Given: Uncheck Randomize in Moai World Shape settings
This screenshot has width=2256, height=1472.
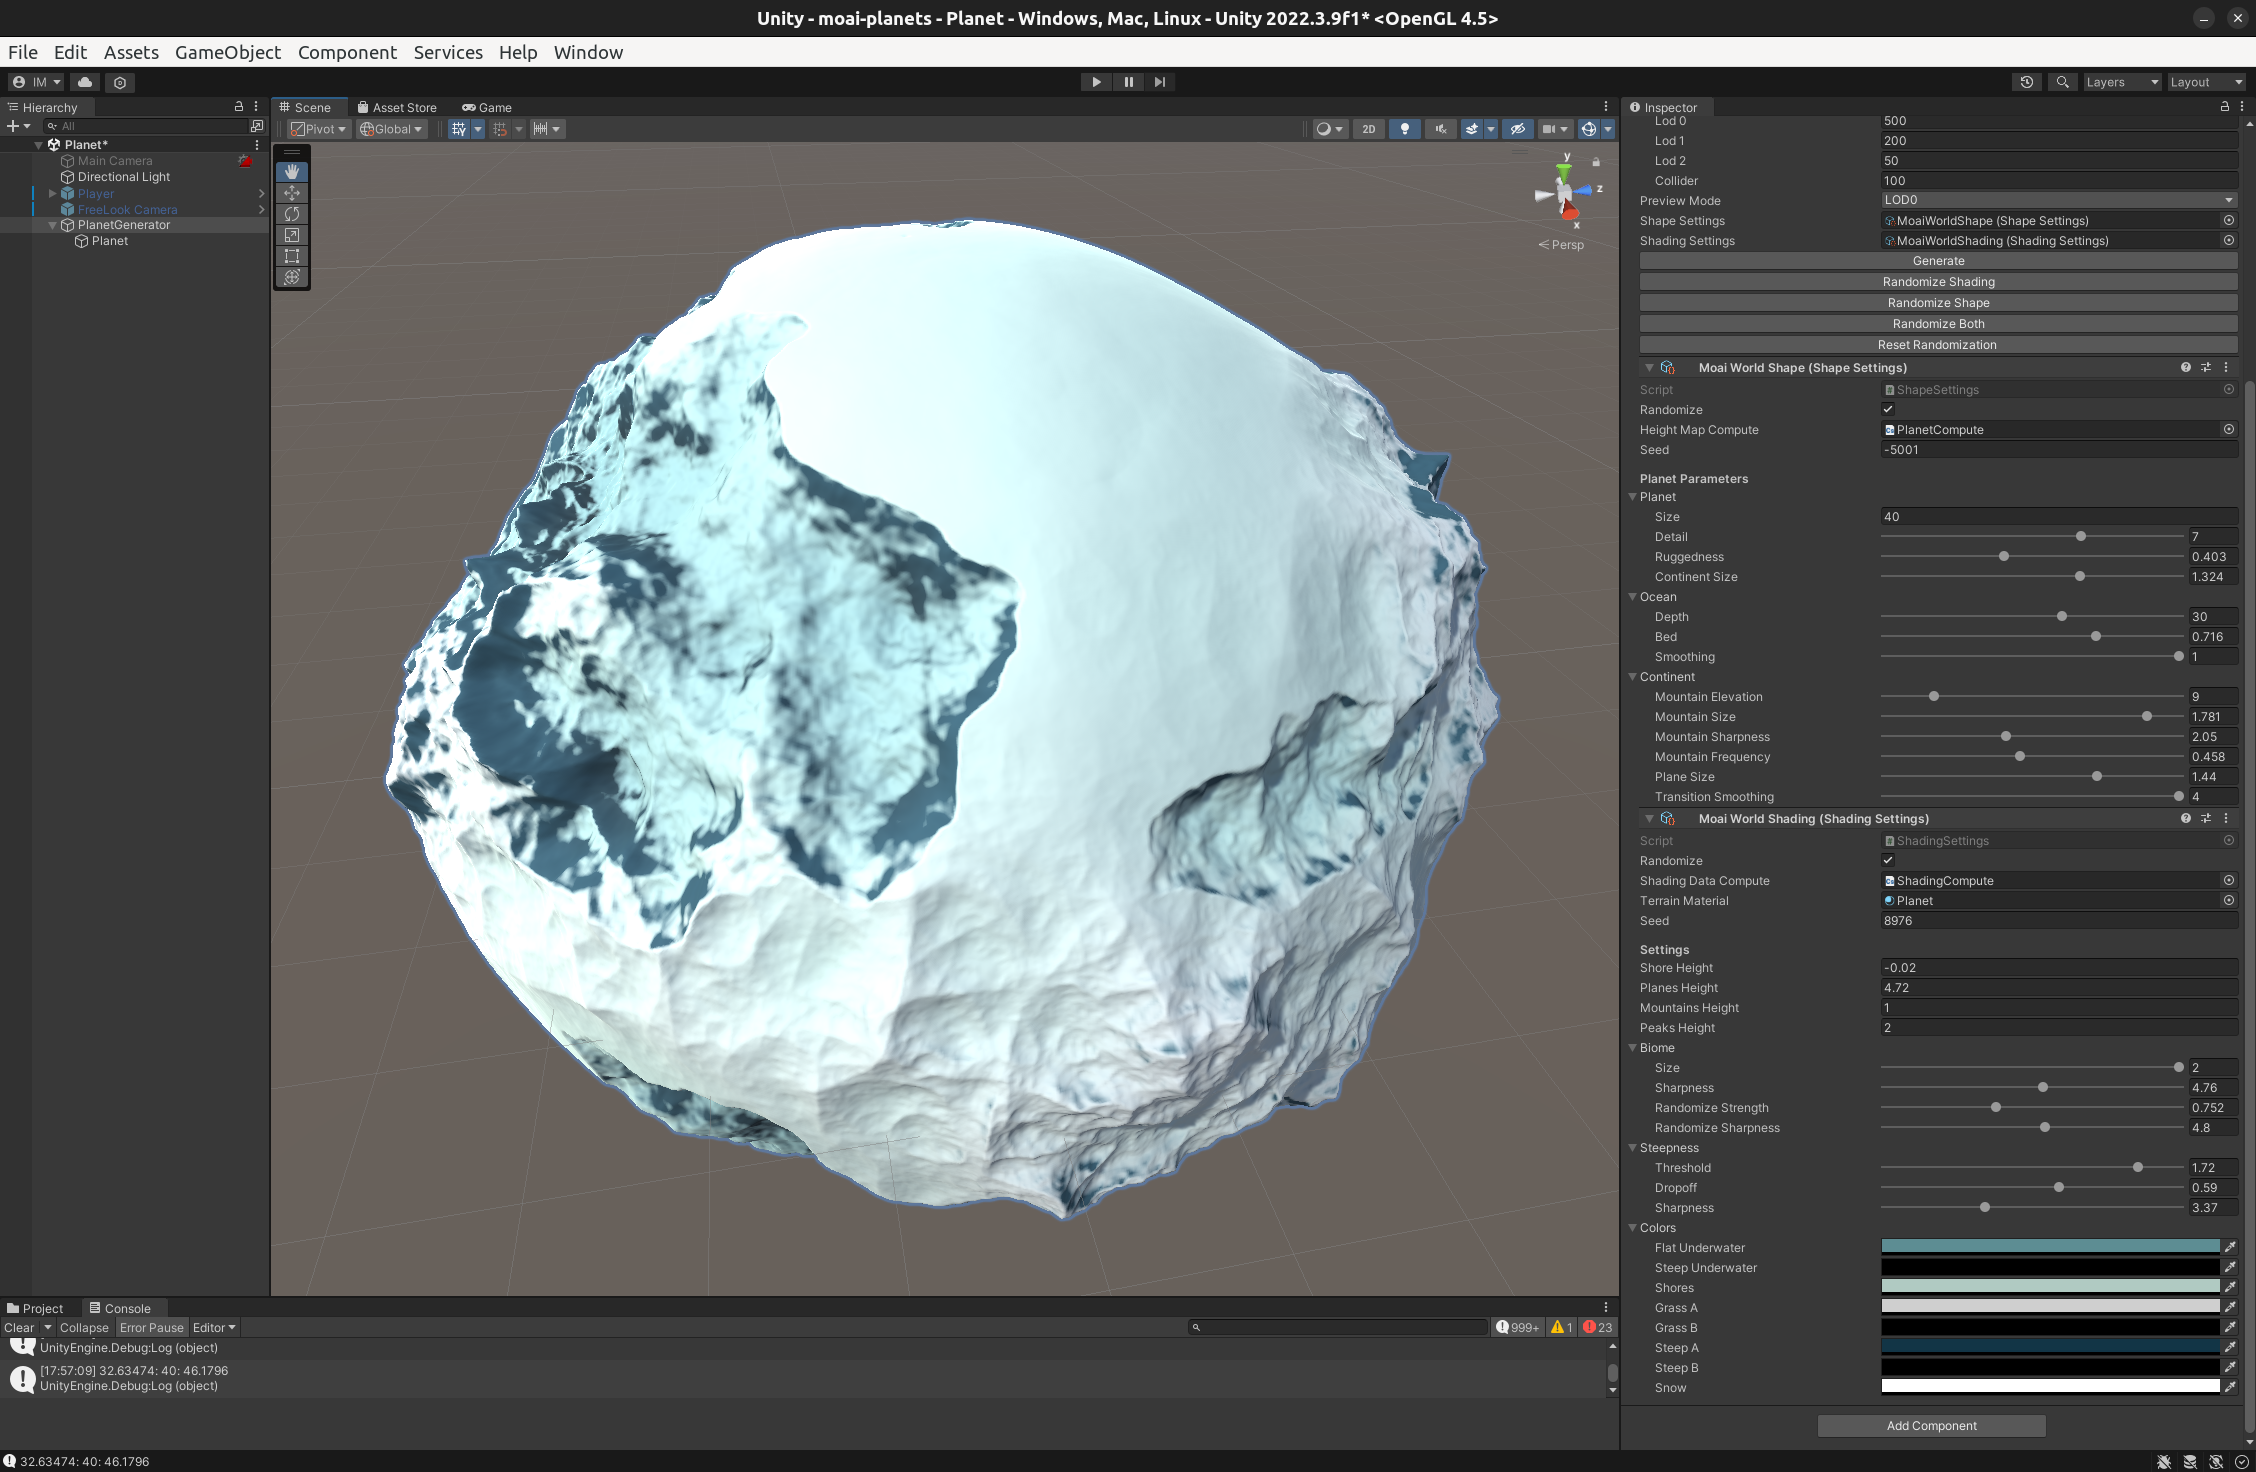Looking at the screenshot, I should (1888, 409).
